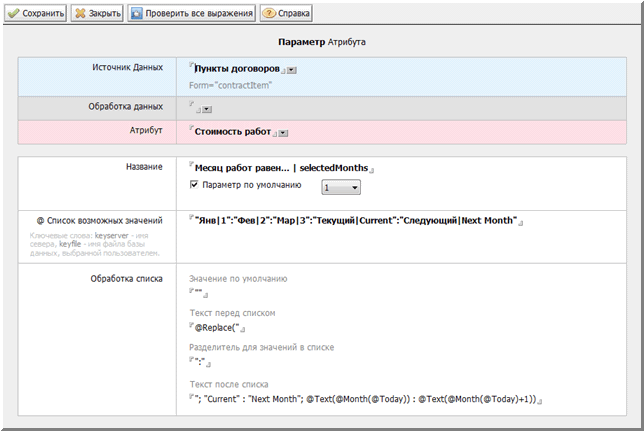Open Справка help button
Screen dimensions: 644x431
tap(286, 13)
